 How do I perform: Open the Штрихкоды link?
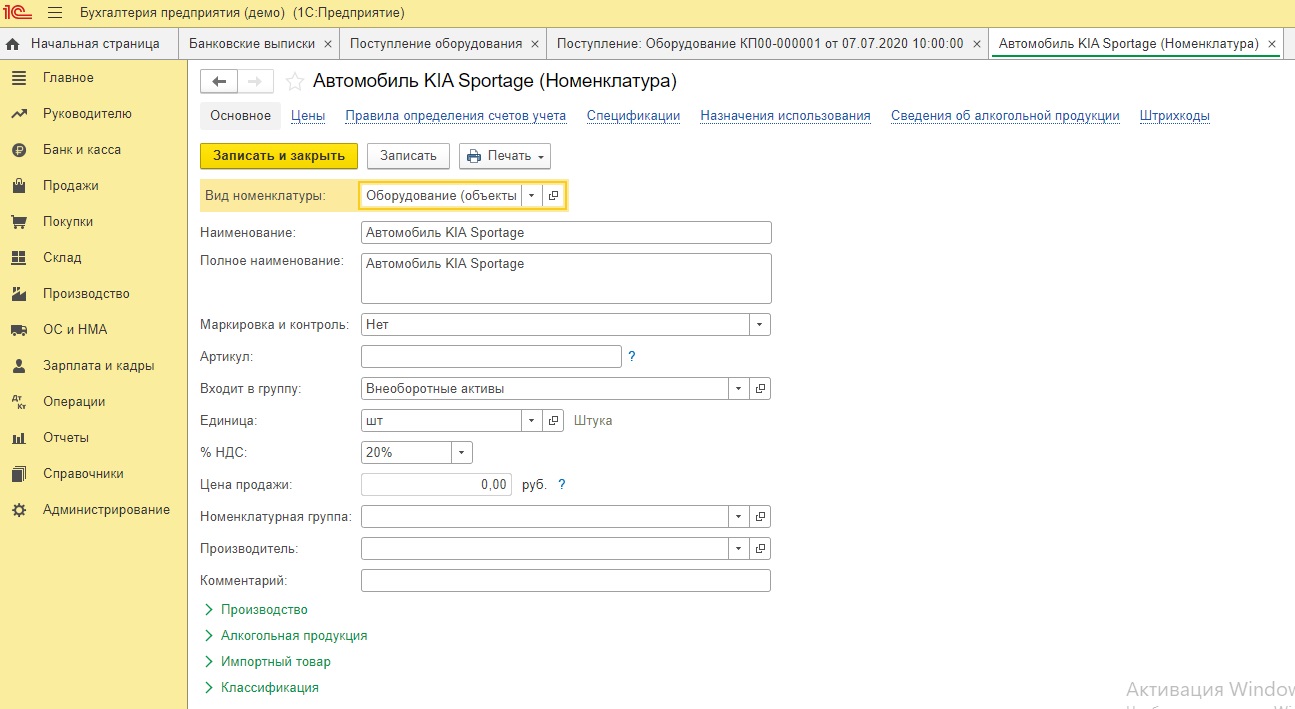coord(1175,116)
